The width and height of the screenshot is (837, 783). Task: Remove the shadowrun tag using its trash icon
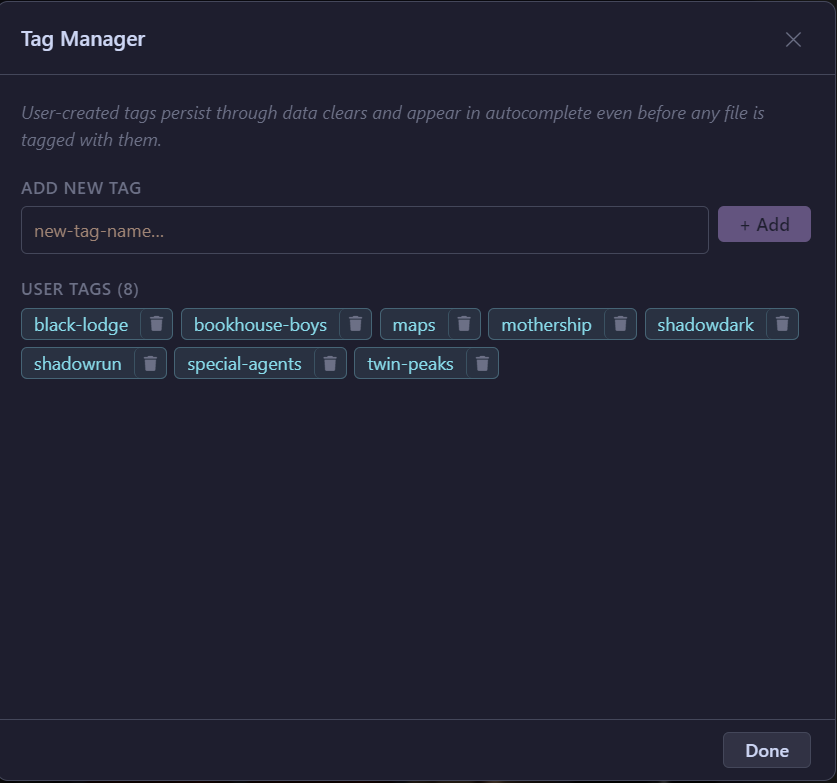(x=150, y=363)
